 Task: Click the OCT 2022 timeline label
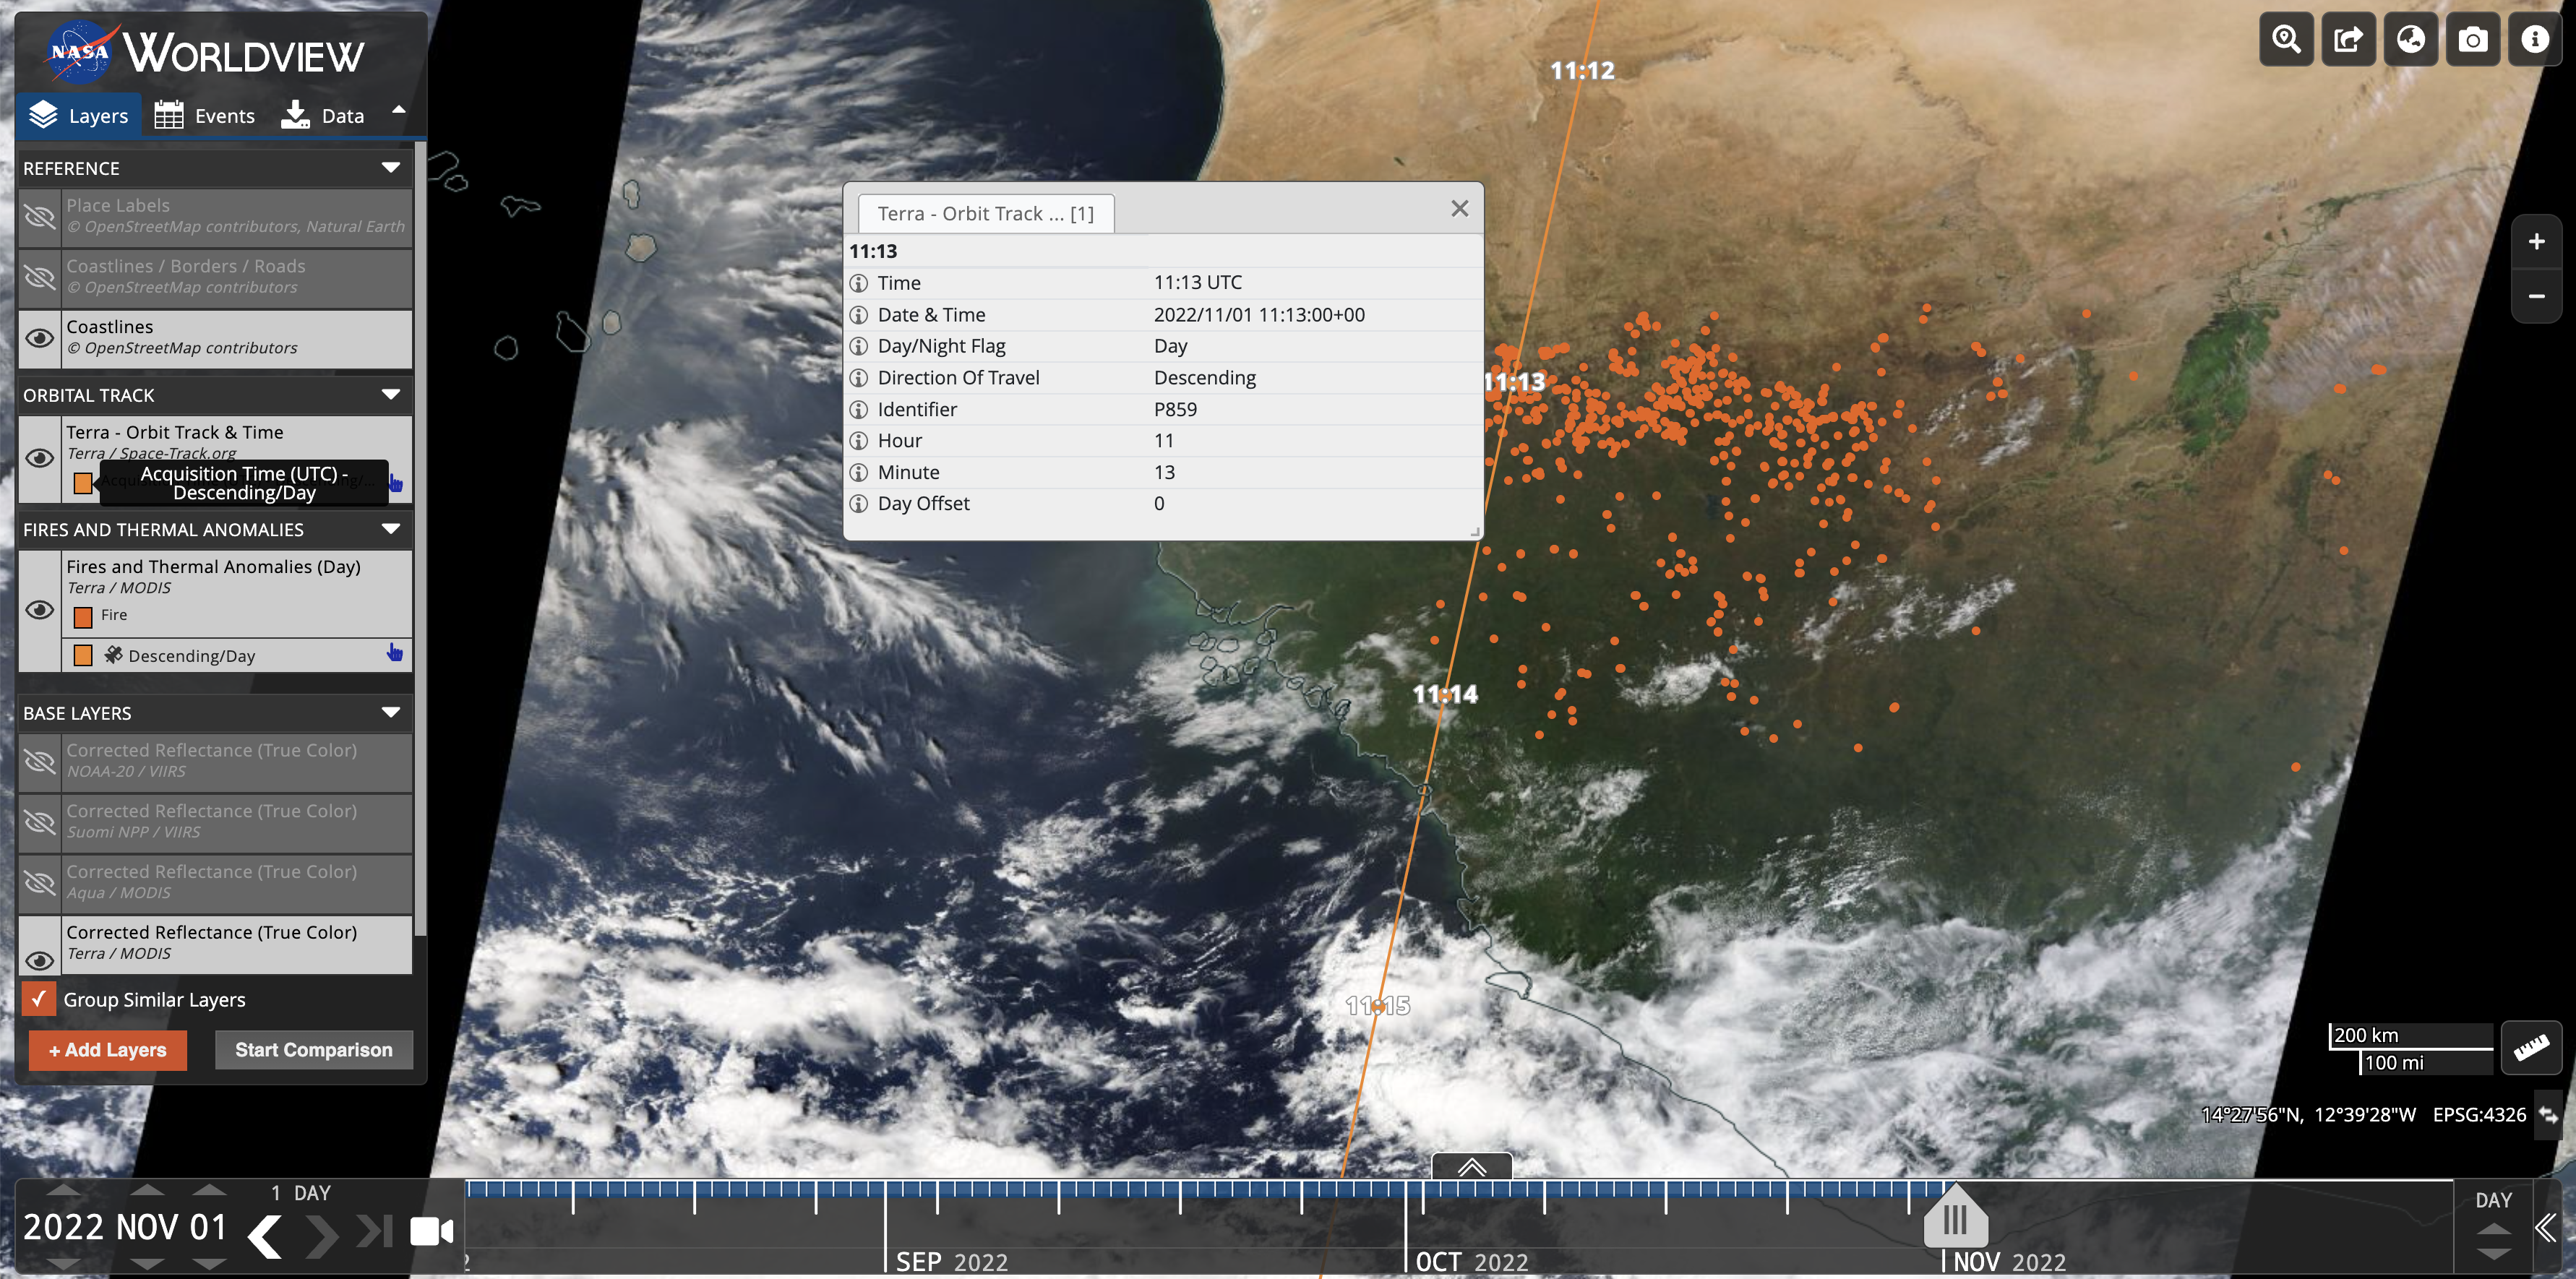(1471, 1262)
